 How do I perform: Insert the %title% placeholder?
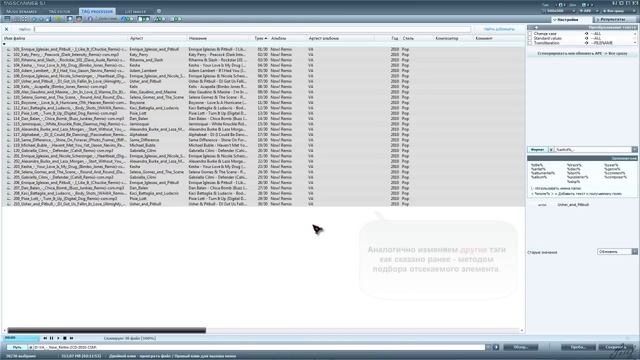point(537,165)
